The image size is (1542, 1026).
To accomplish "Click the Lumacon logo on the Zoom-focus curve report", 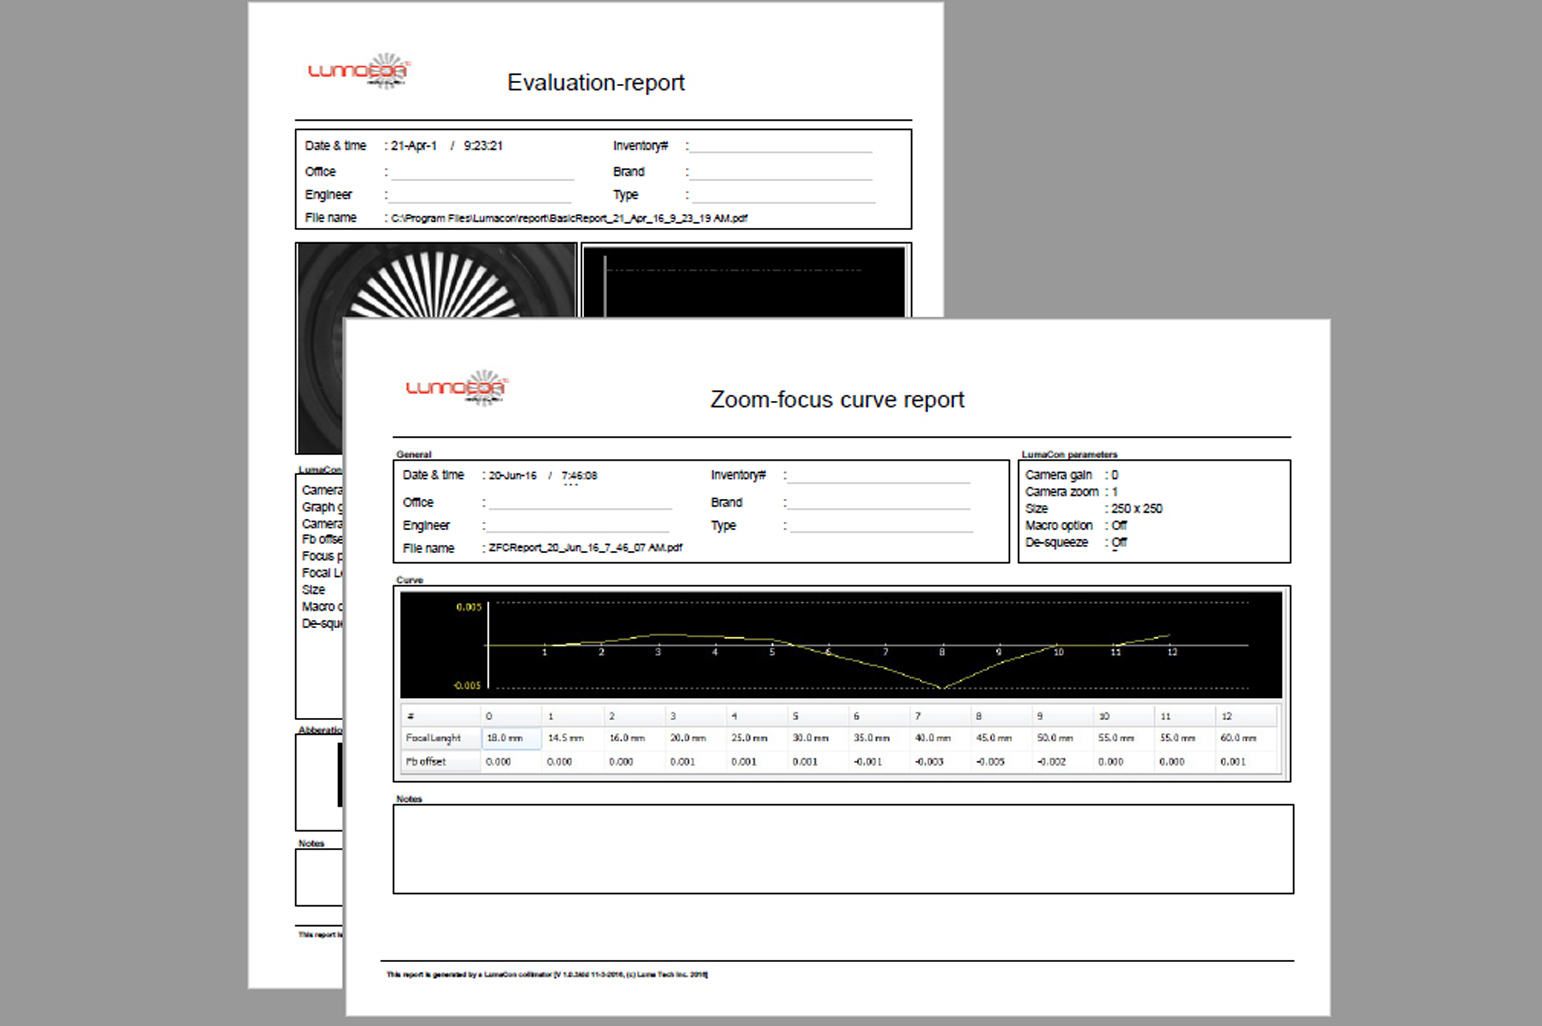I will (x=457, y=387).
